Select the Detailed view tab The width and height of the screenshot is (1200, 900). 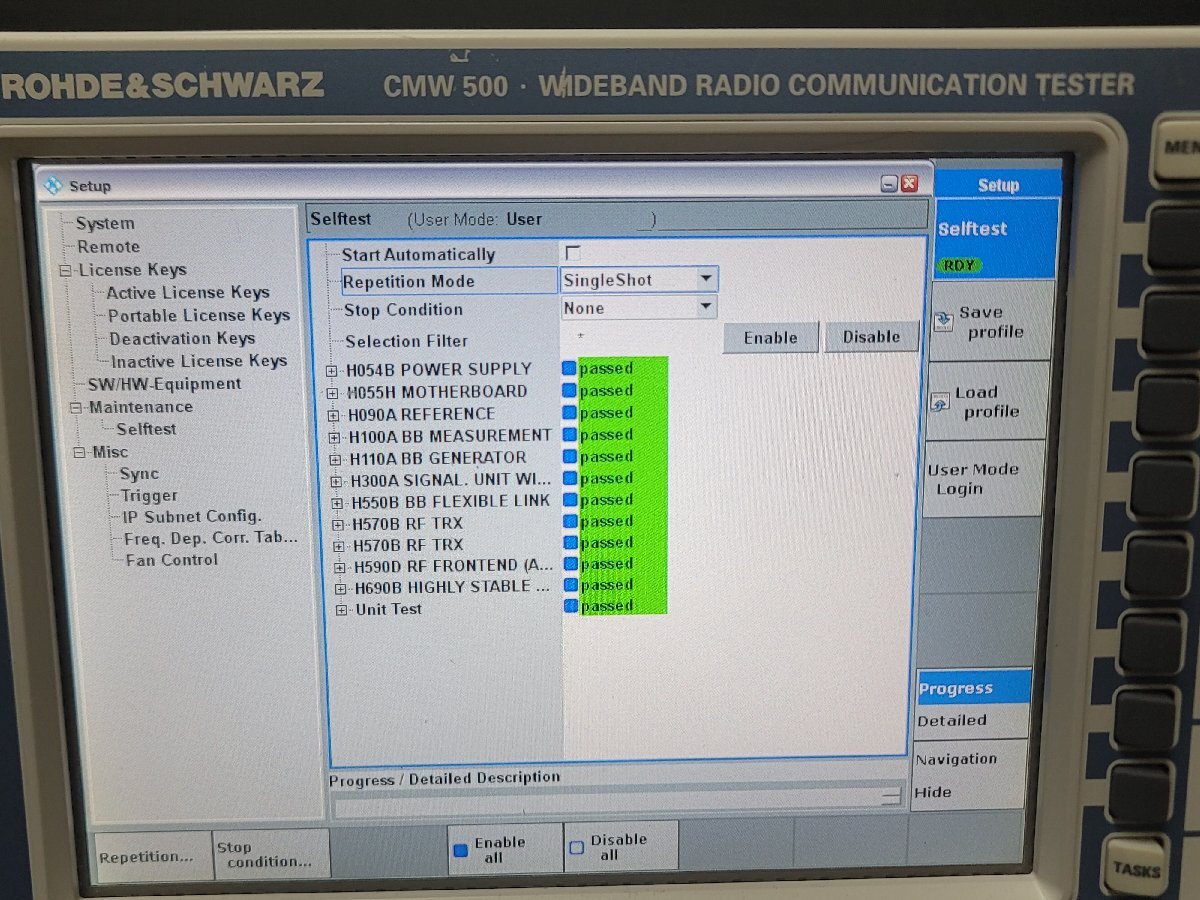(x=972, y=721)
